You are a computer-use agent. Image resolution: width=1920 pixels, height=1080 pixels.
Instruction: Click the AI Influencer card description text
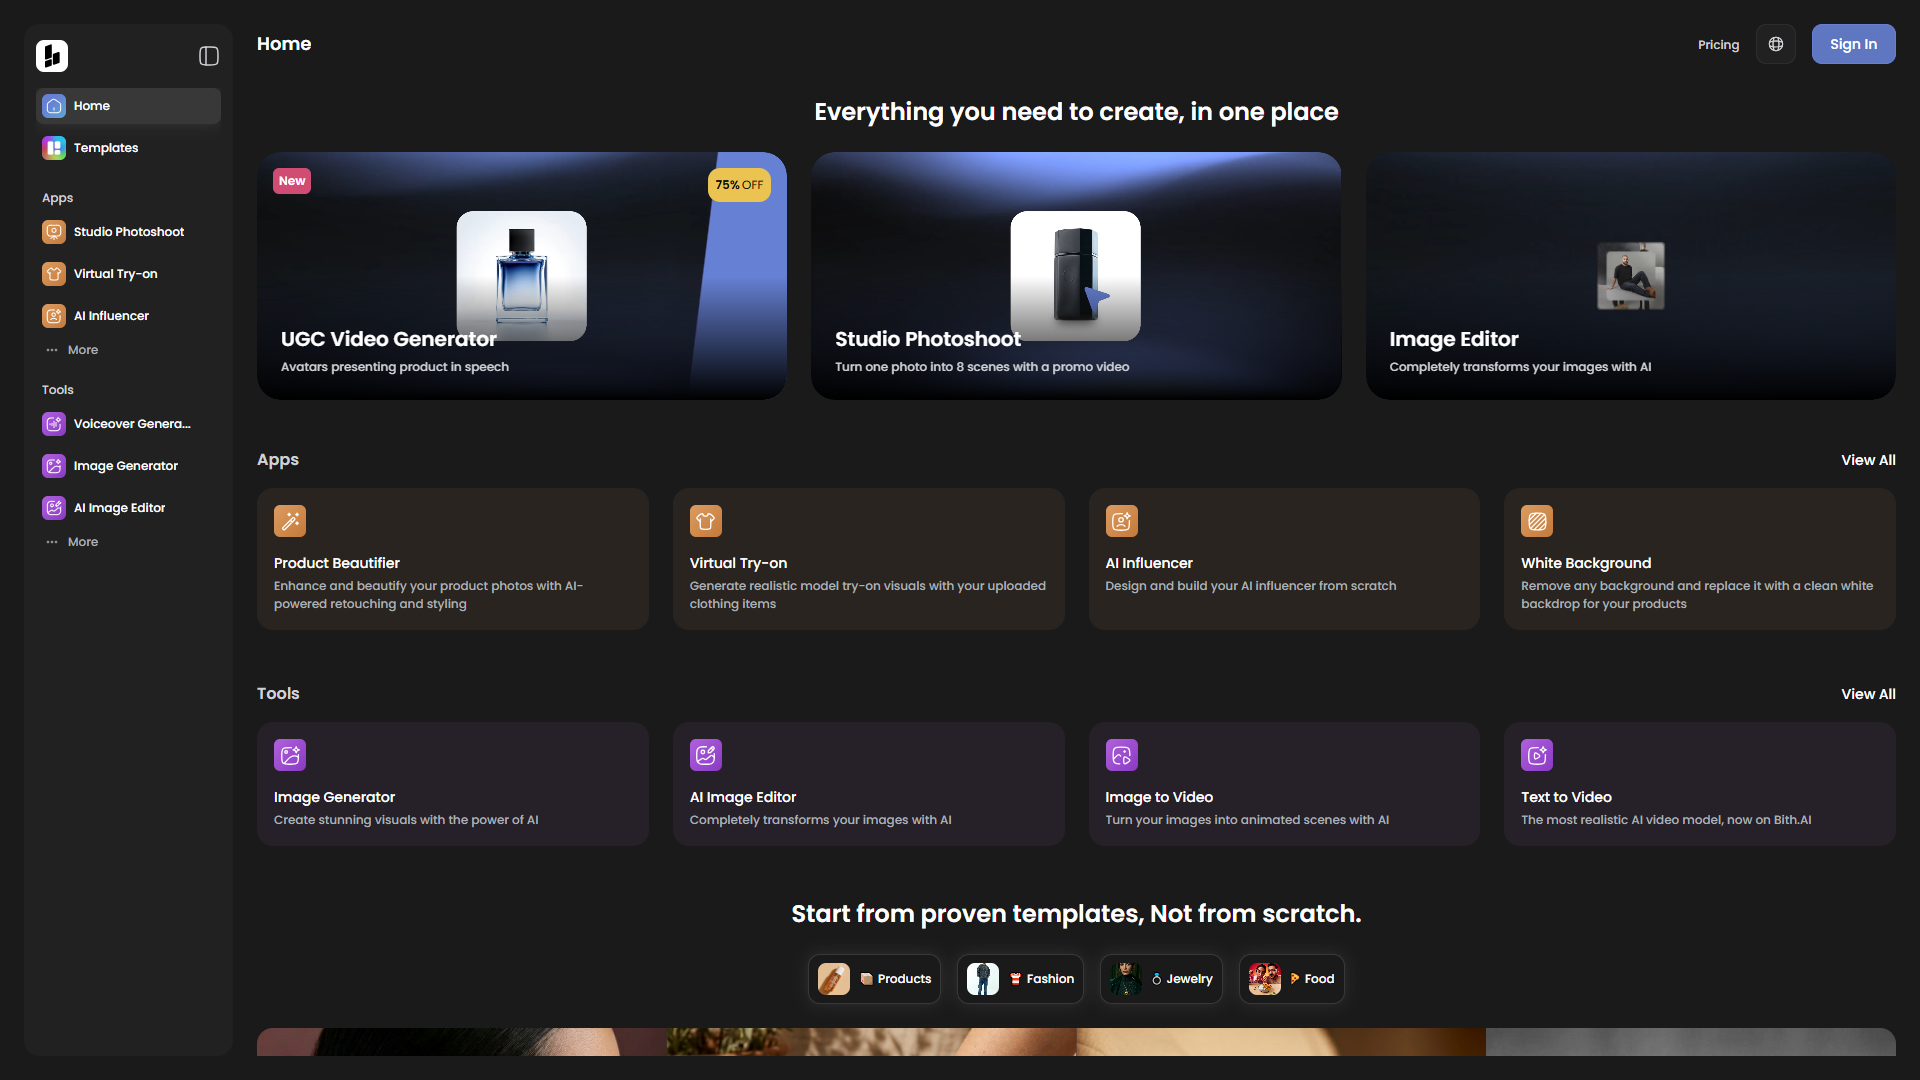(1251, 586)
